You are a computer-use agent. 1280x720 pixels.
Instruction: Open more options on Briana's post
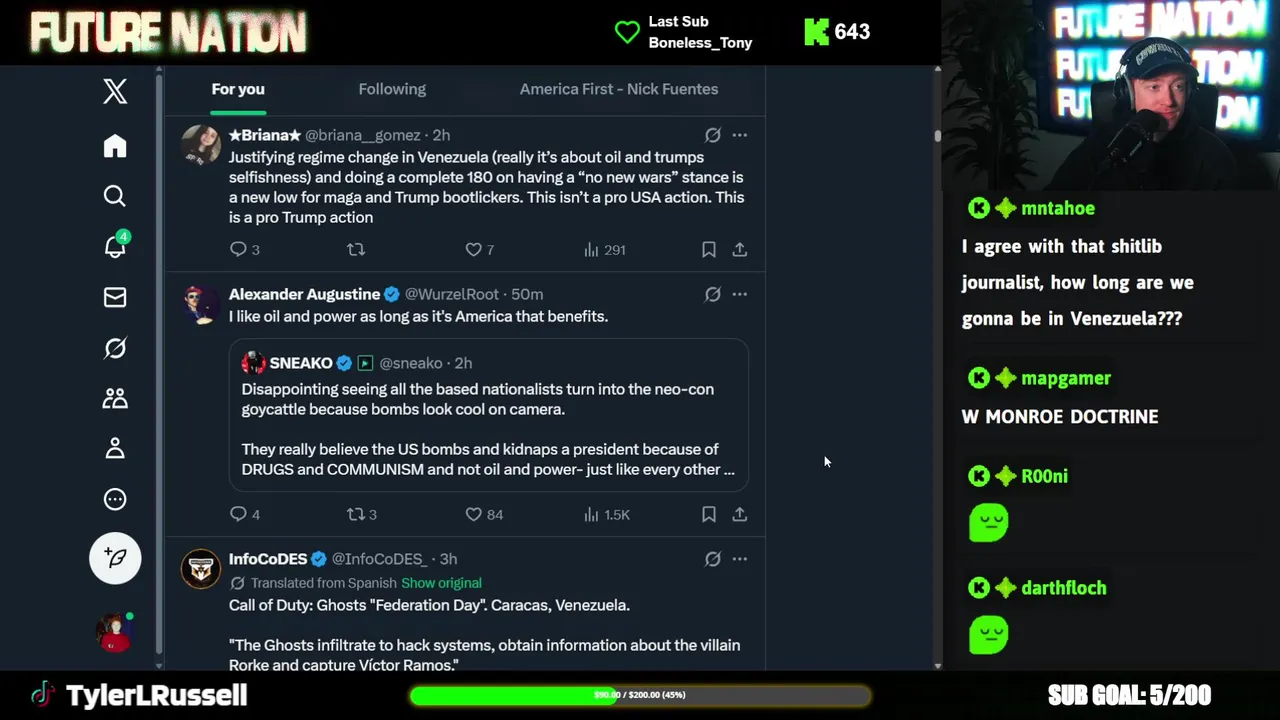click(x=739, y=135)
